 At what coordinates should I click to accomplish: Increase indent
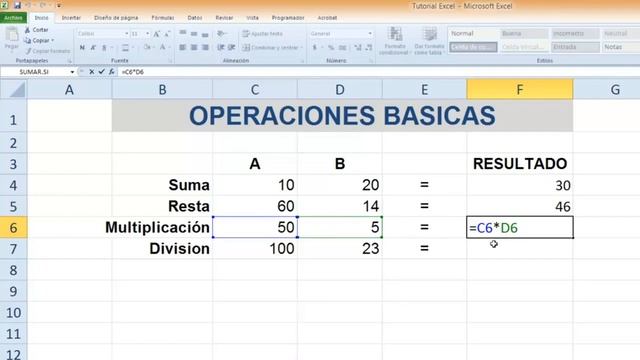(x=231, y=48)
